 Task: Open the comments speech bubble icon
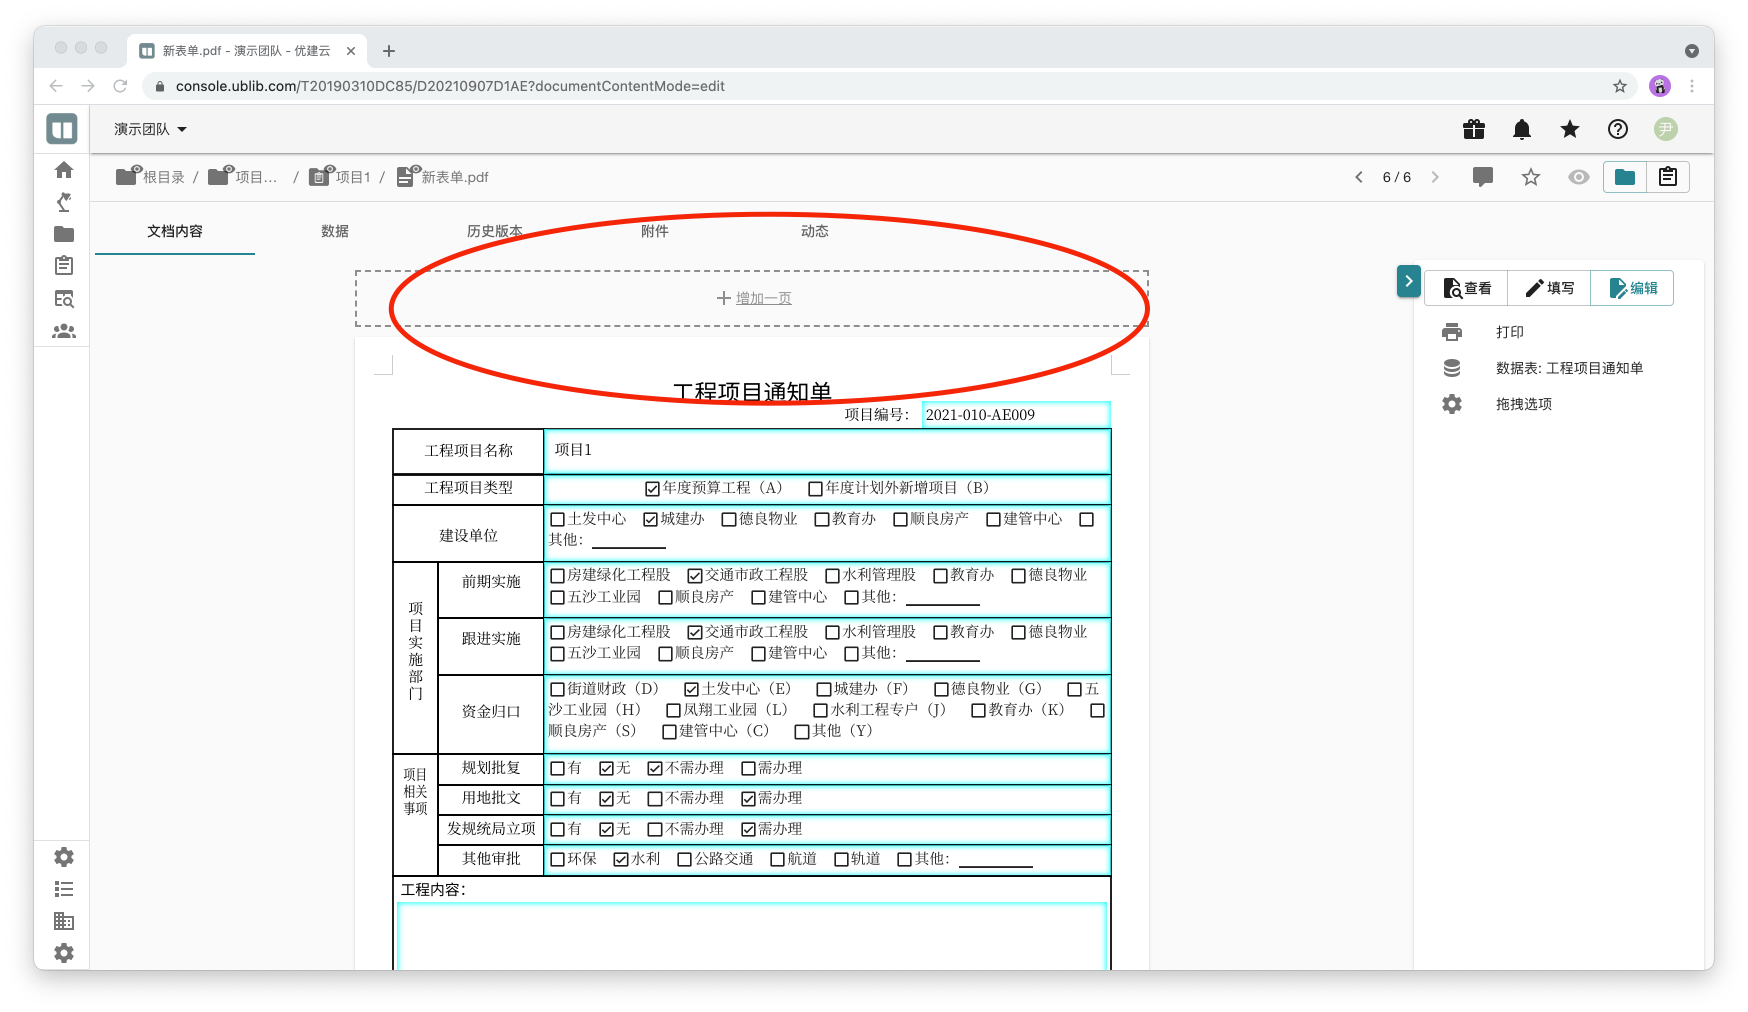pyautogui.click(x=1482, y=177)
